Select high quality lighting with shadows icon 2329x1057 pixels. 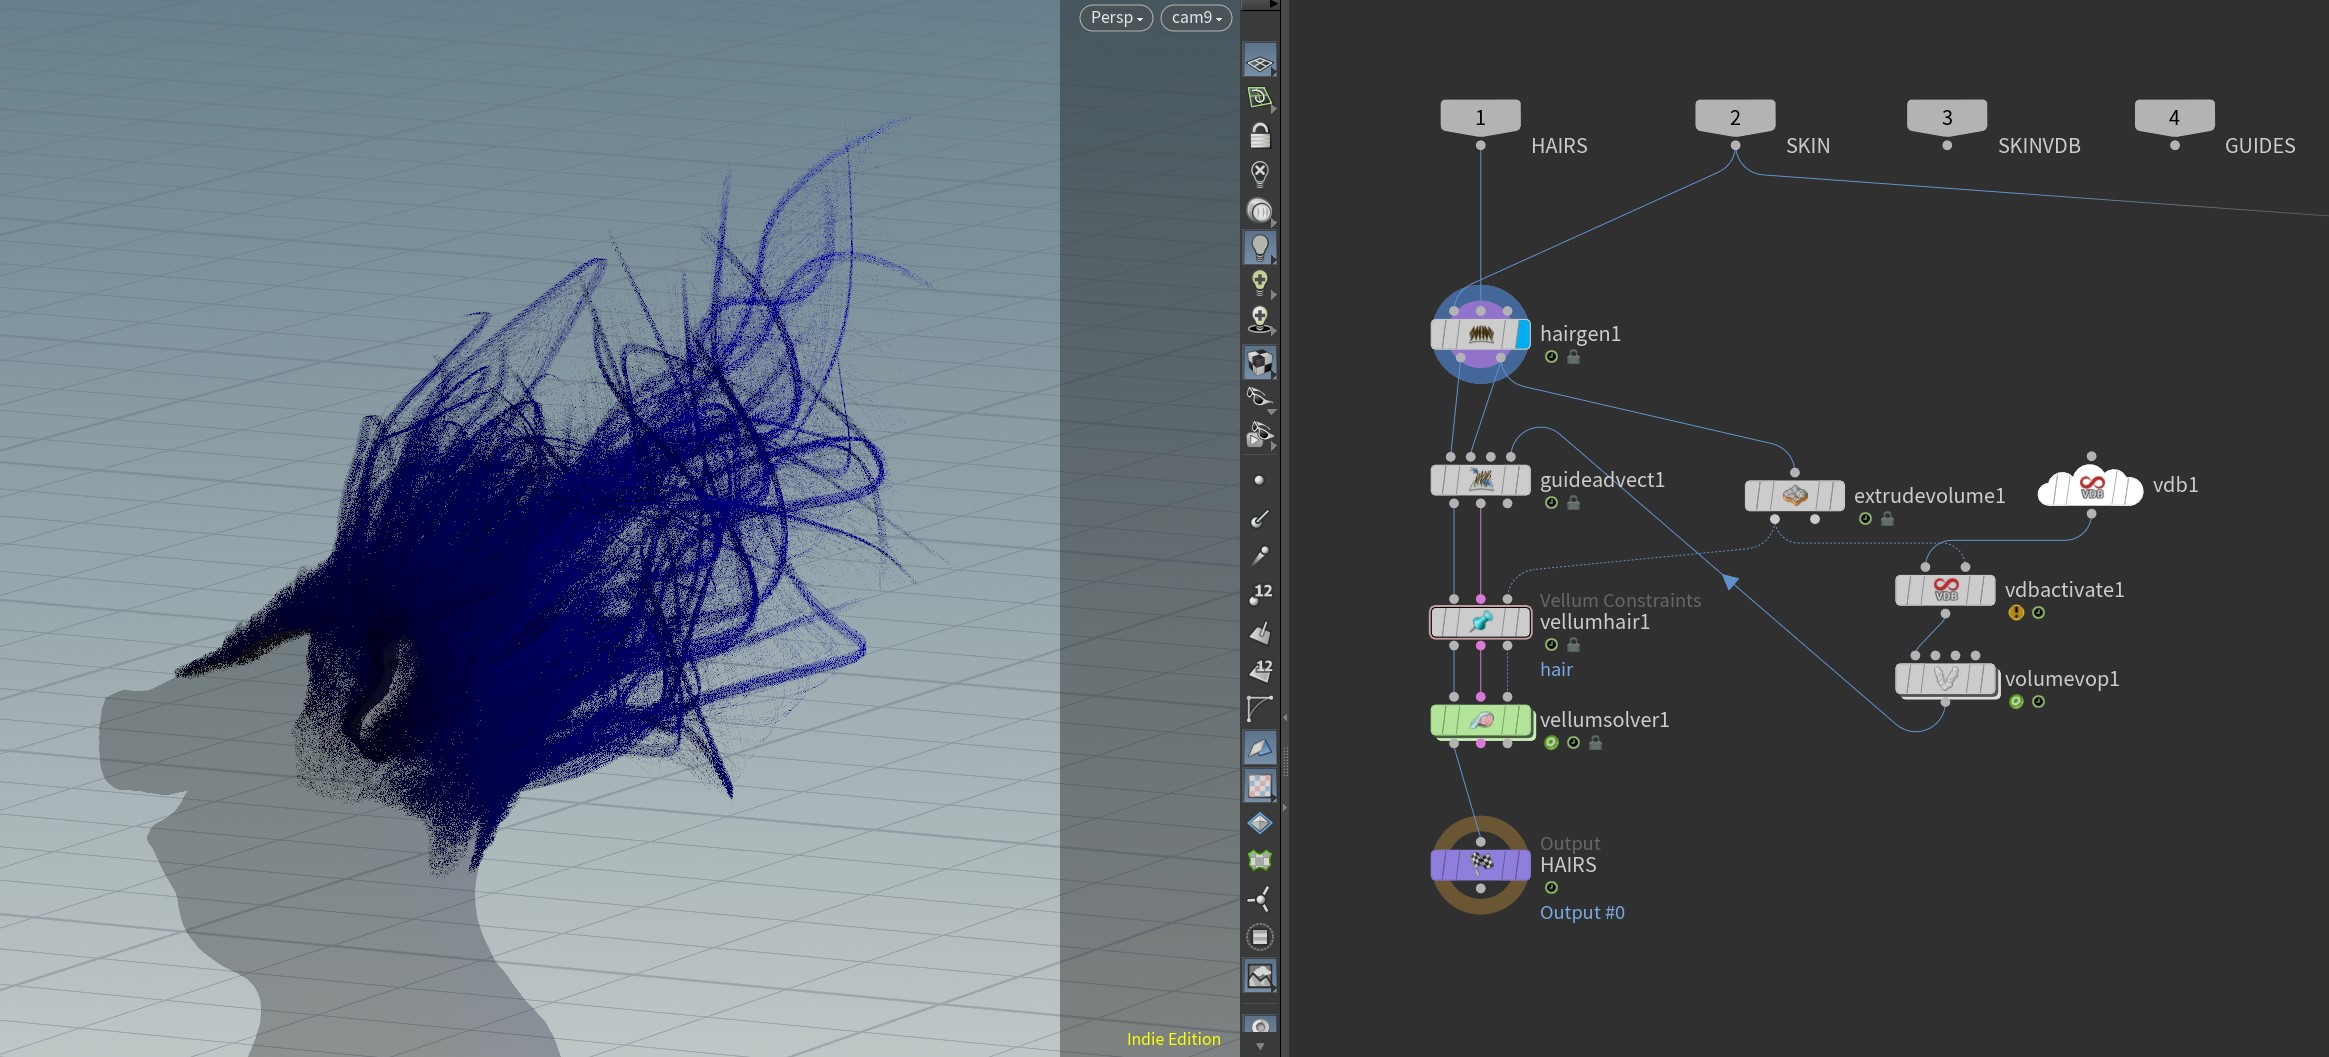[1260, 320]
